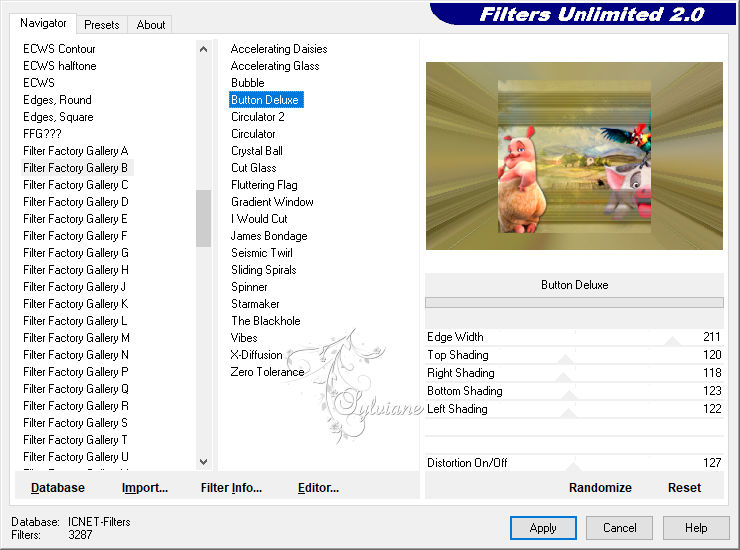Select Filter Factory Gallery A
This screenshot has height=550, width=740.
(76, 151)
